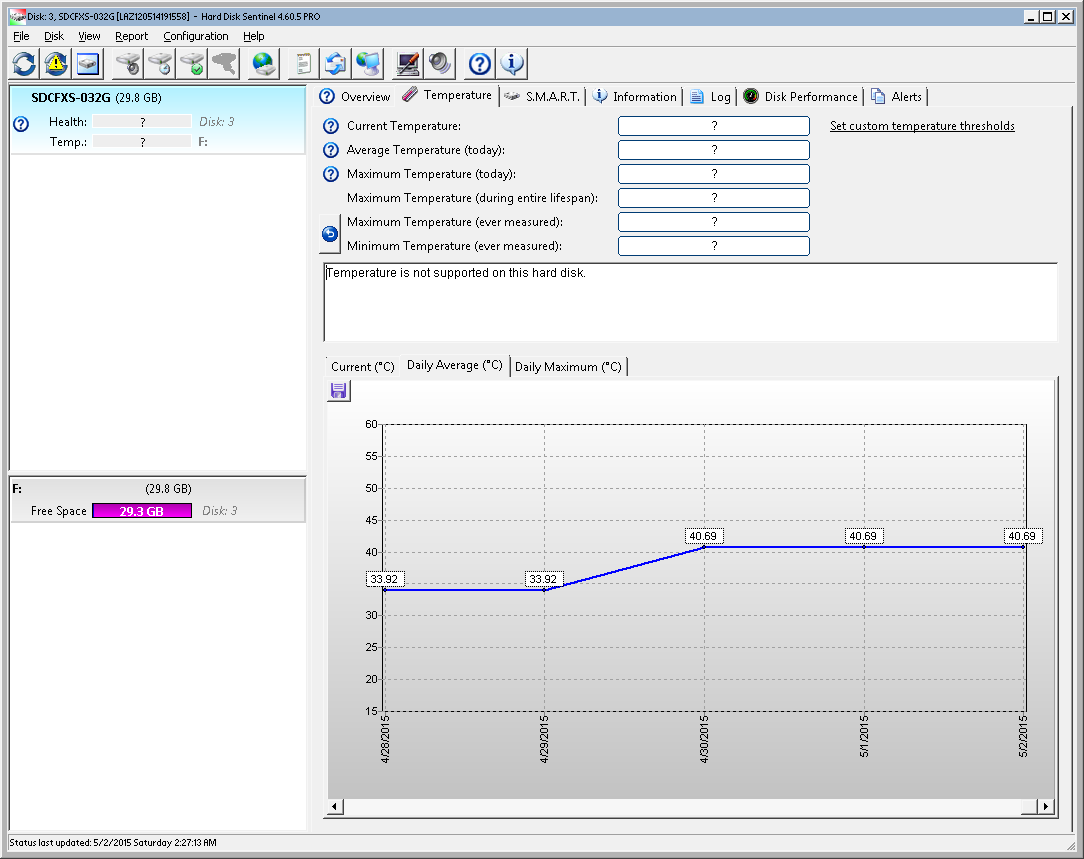Screen dimensions: 1084x859
Task: Open the Report menu
Action: point(131,36)
